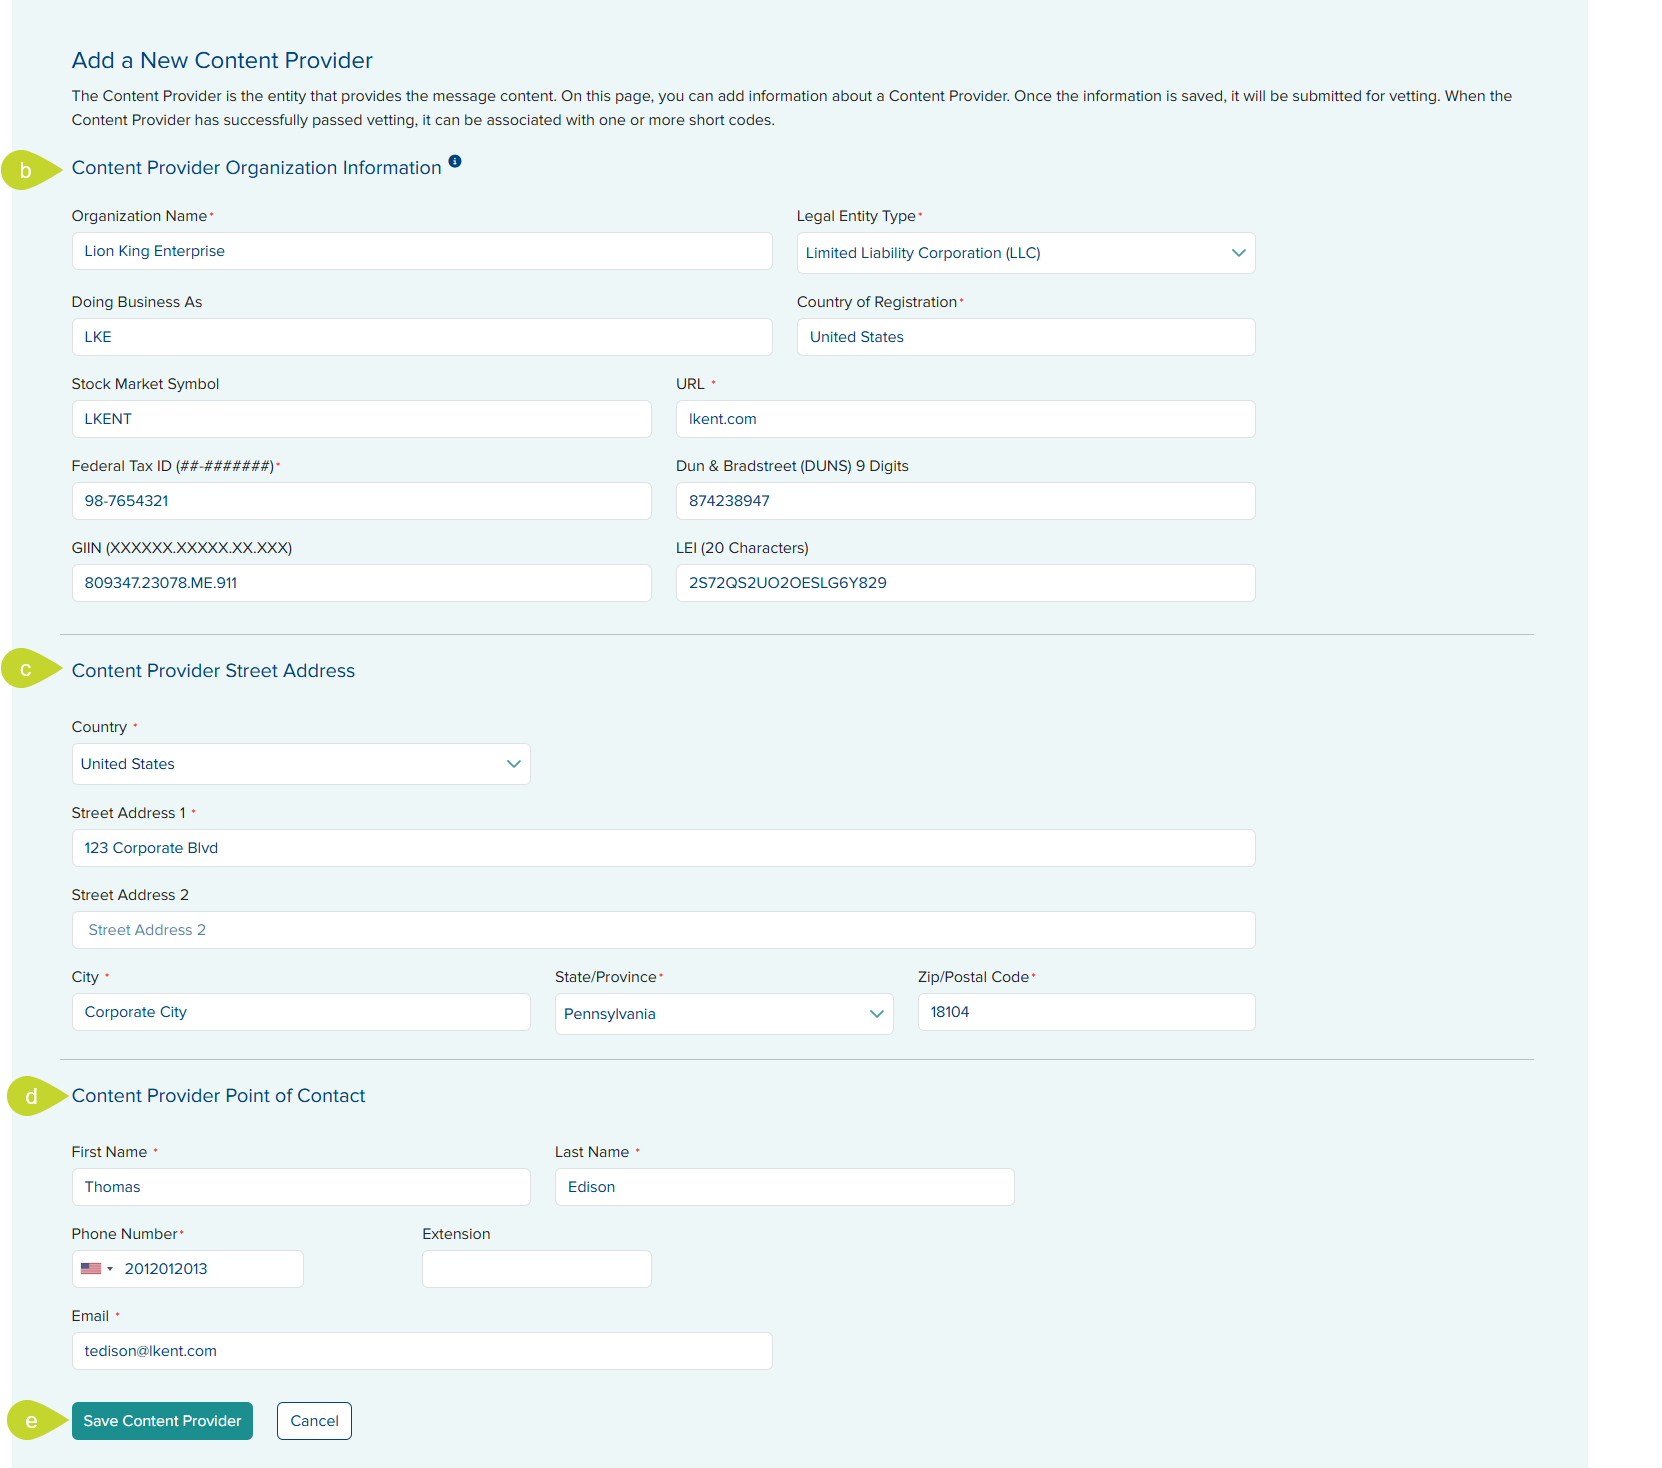Click the Content Provider Street Address heading
Image resolution: width=1662 pixels, height=1468 pixels.
213,671
